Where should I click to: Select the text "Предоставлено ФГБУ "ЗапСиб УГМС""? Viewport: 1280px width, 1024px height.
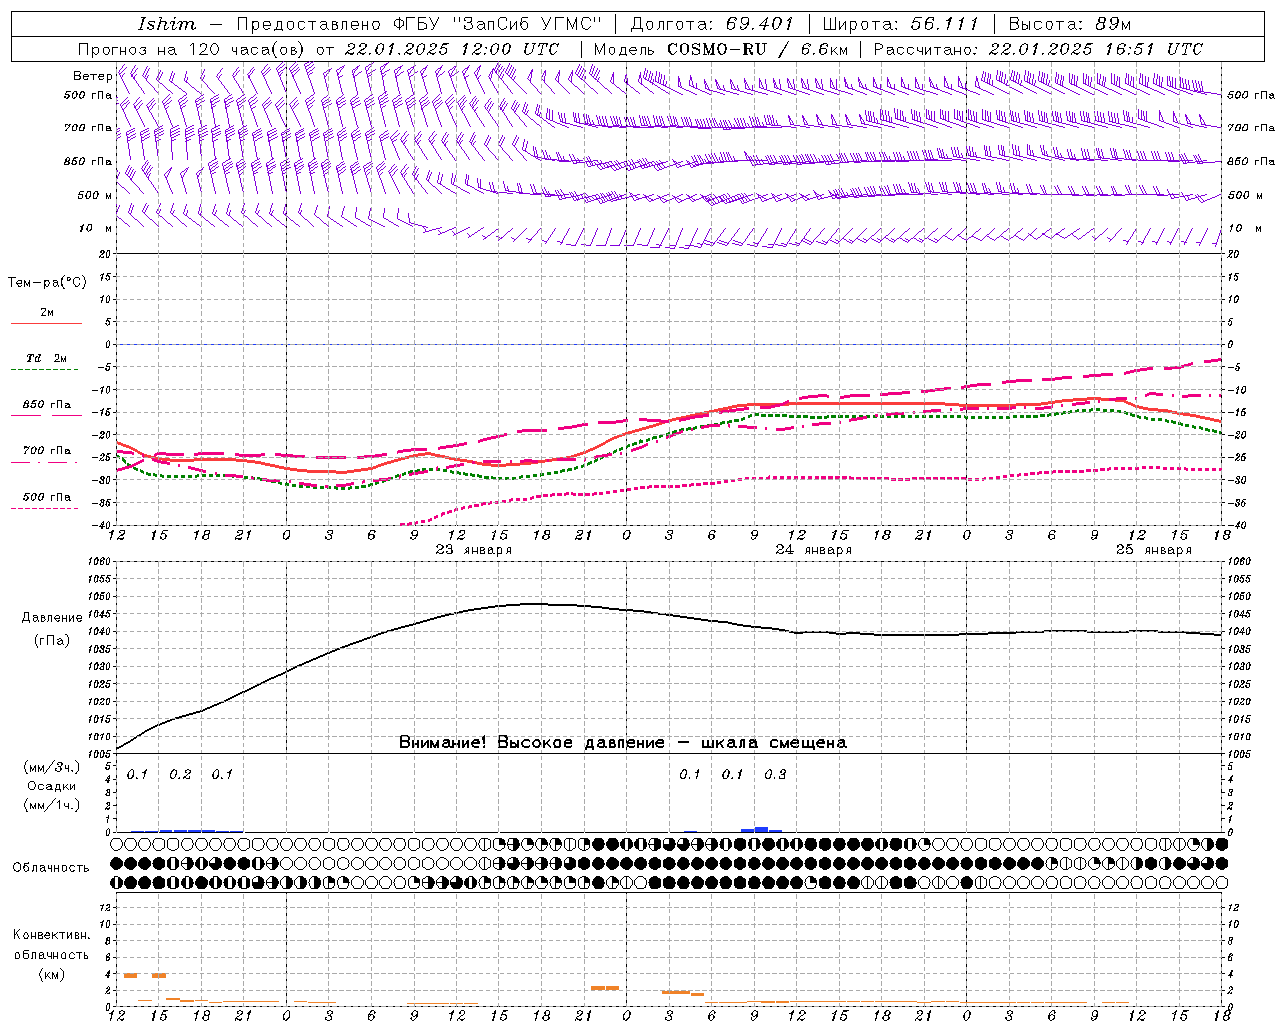tap(419, 24)
